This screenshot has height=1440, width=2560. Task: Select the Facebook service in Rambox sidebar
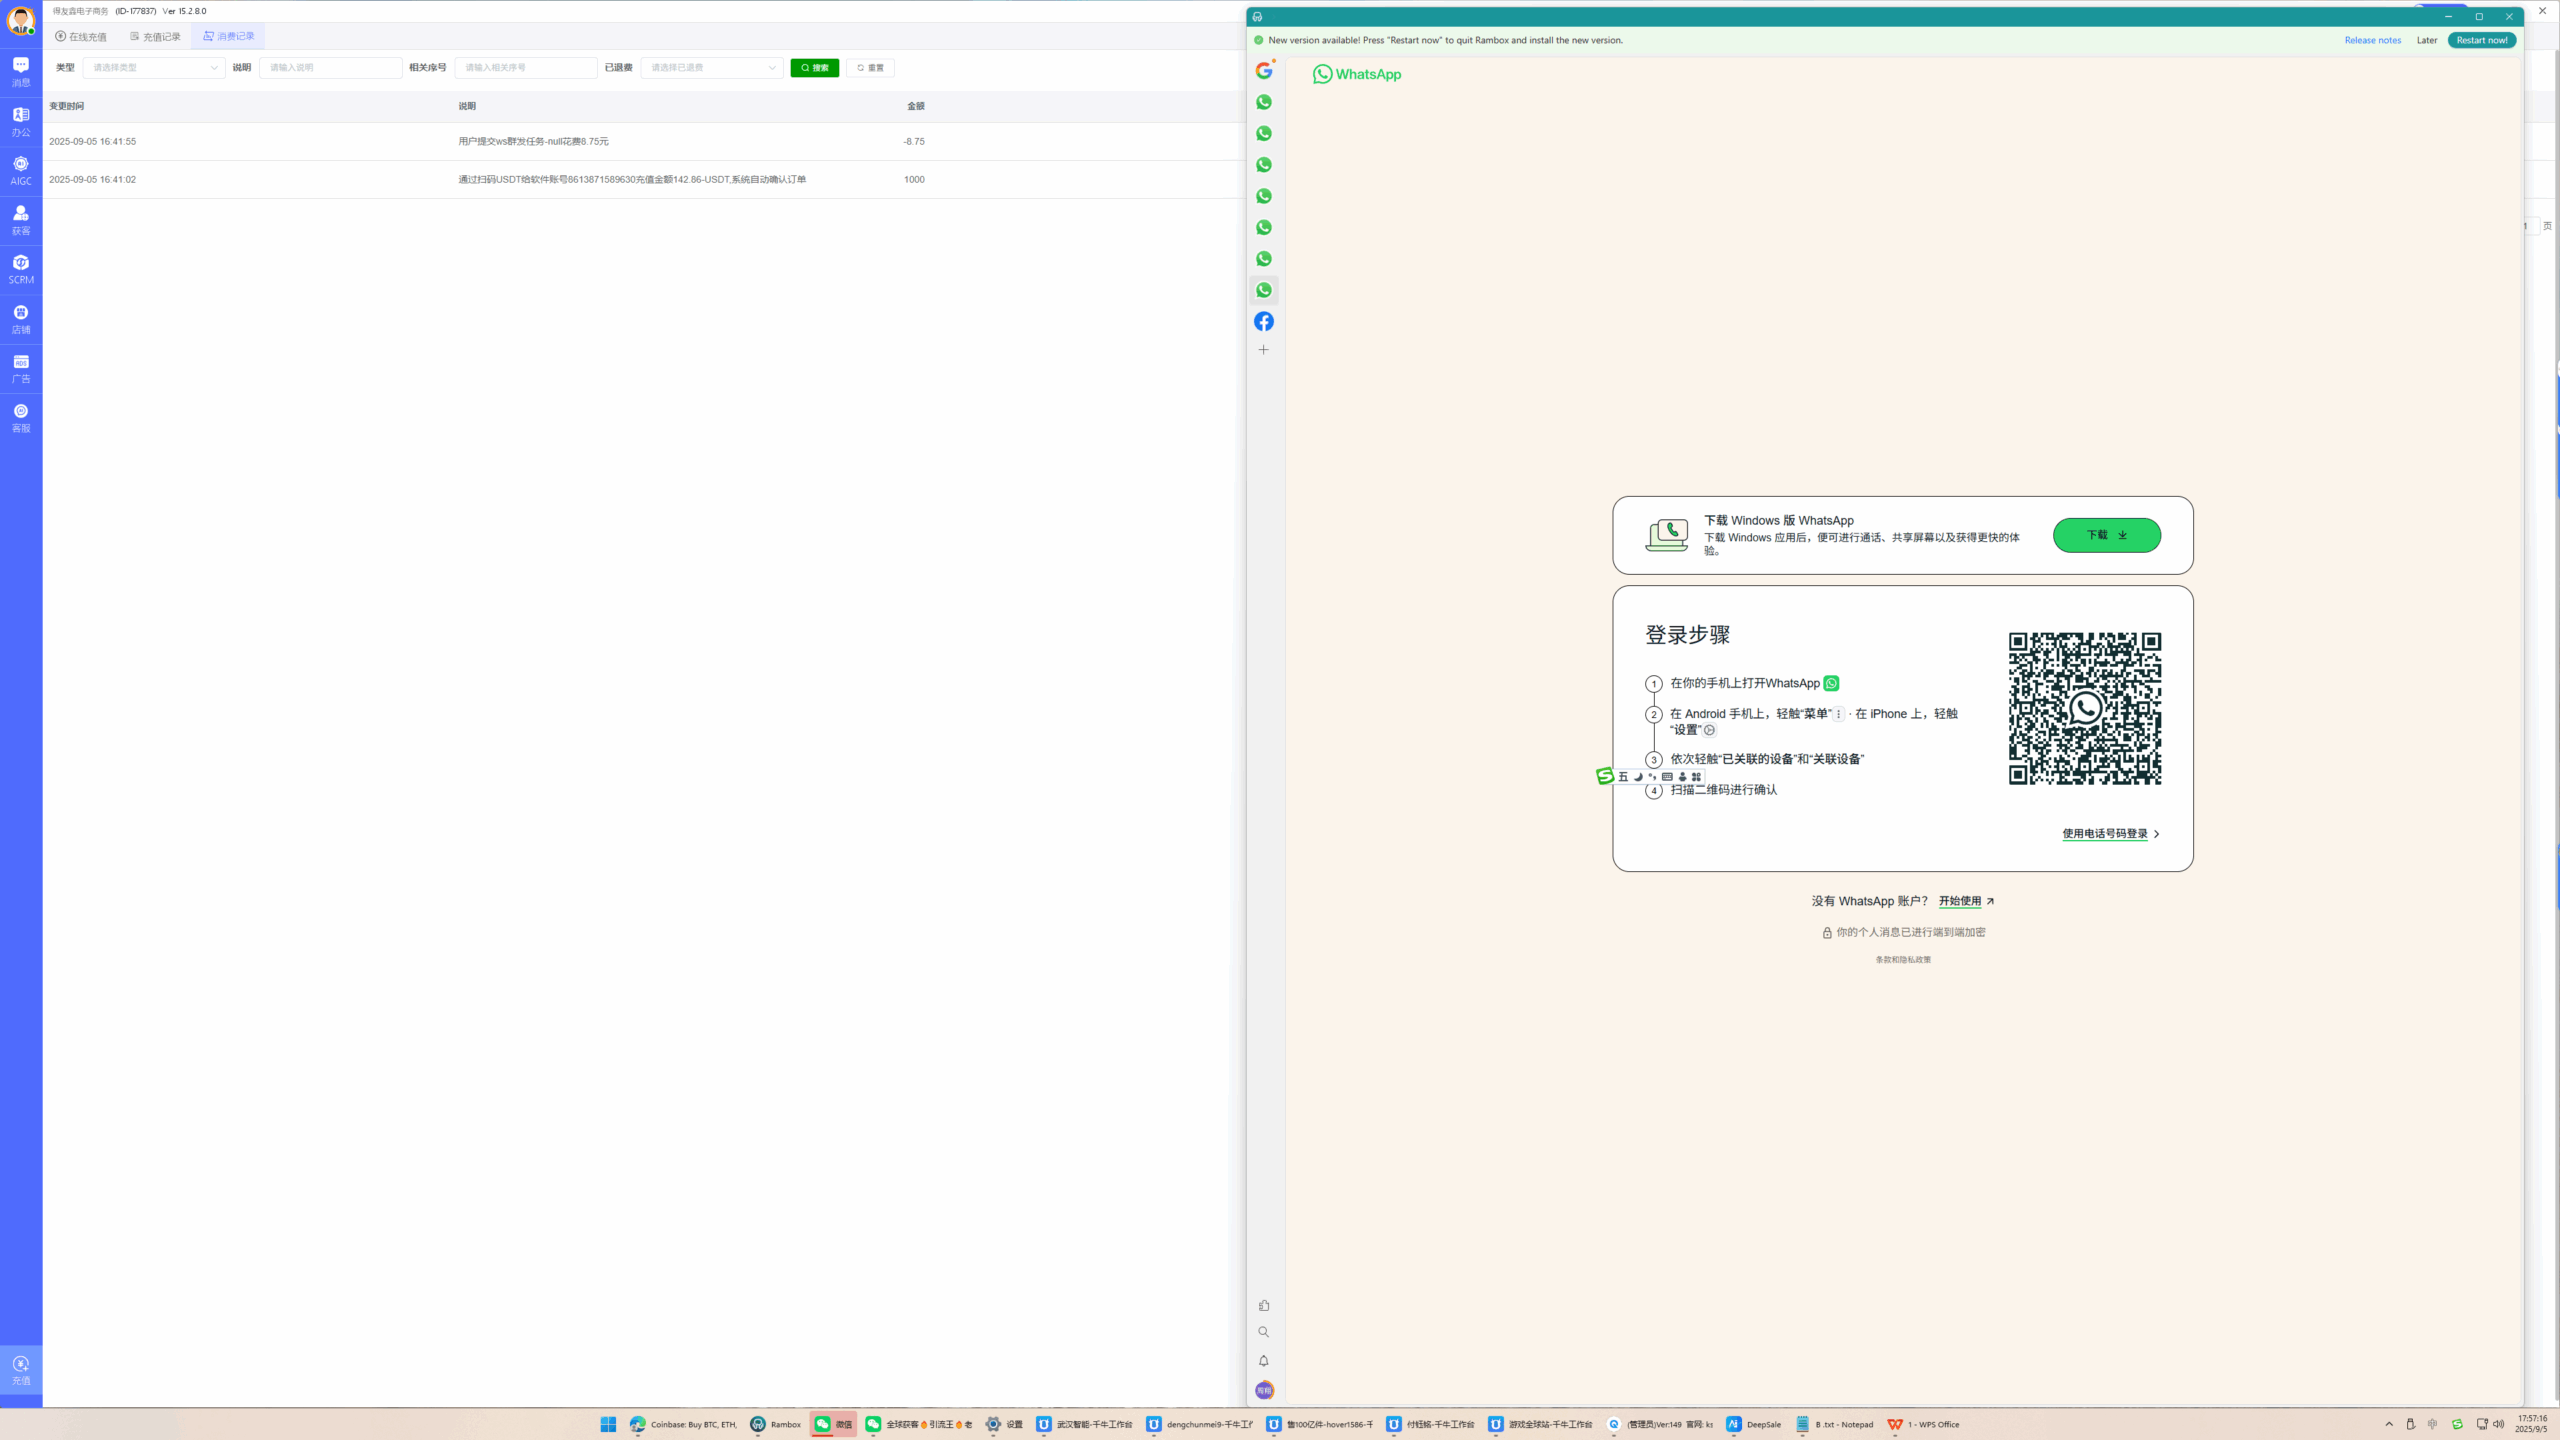tap(1264, 321)
